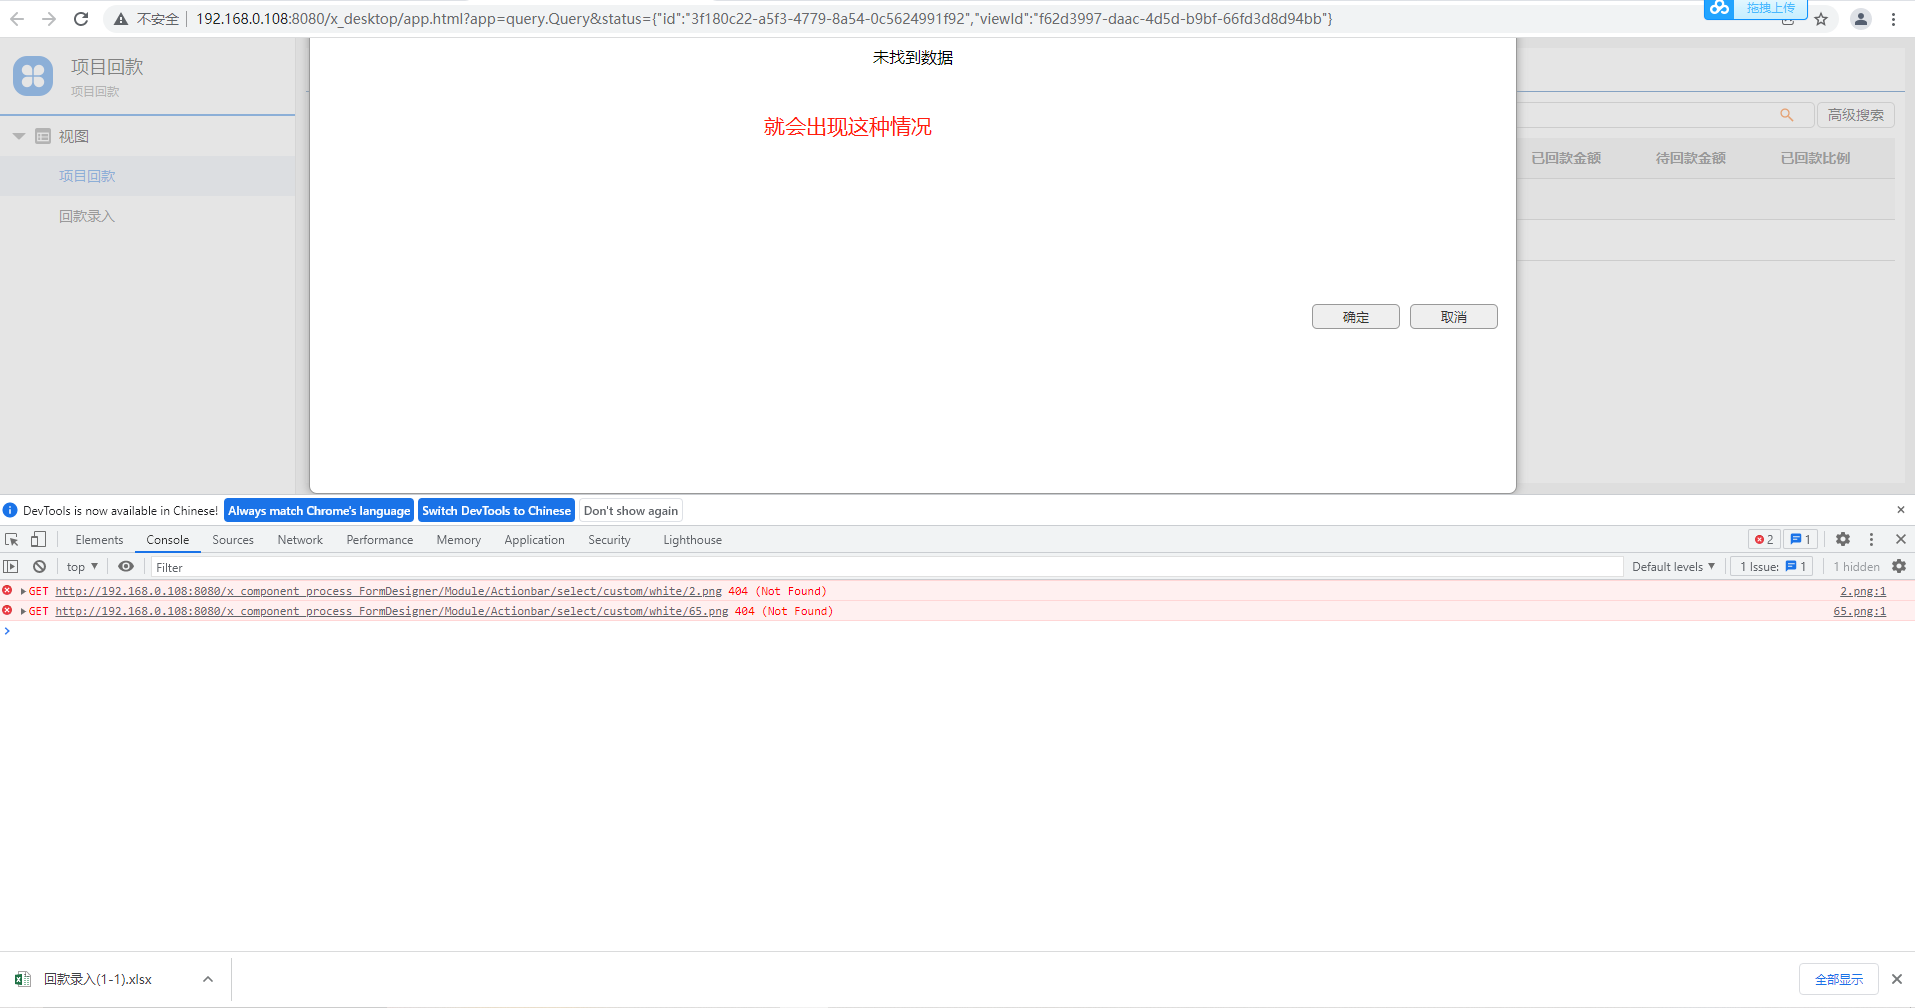Click Don't show again
Viewport: 1915px width, 1008px height.
pos(631,510)
